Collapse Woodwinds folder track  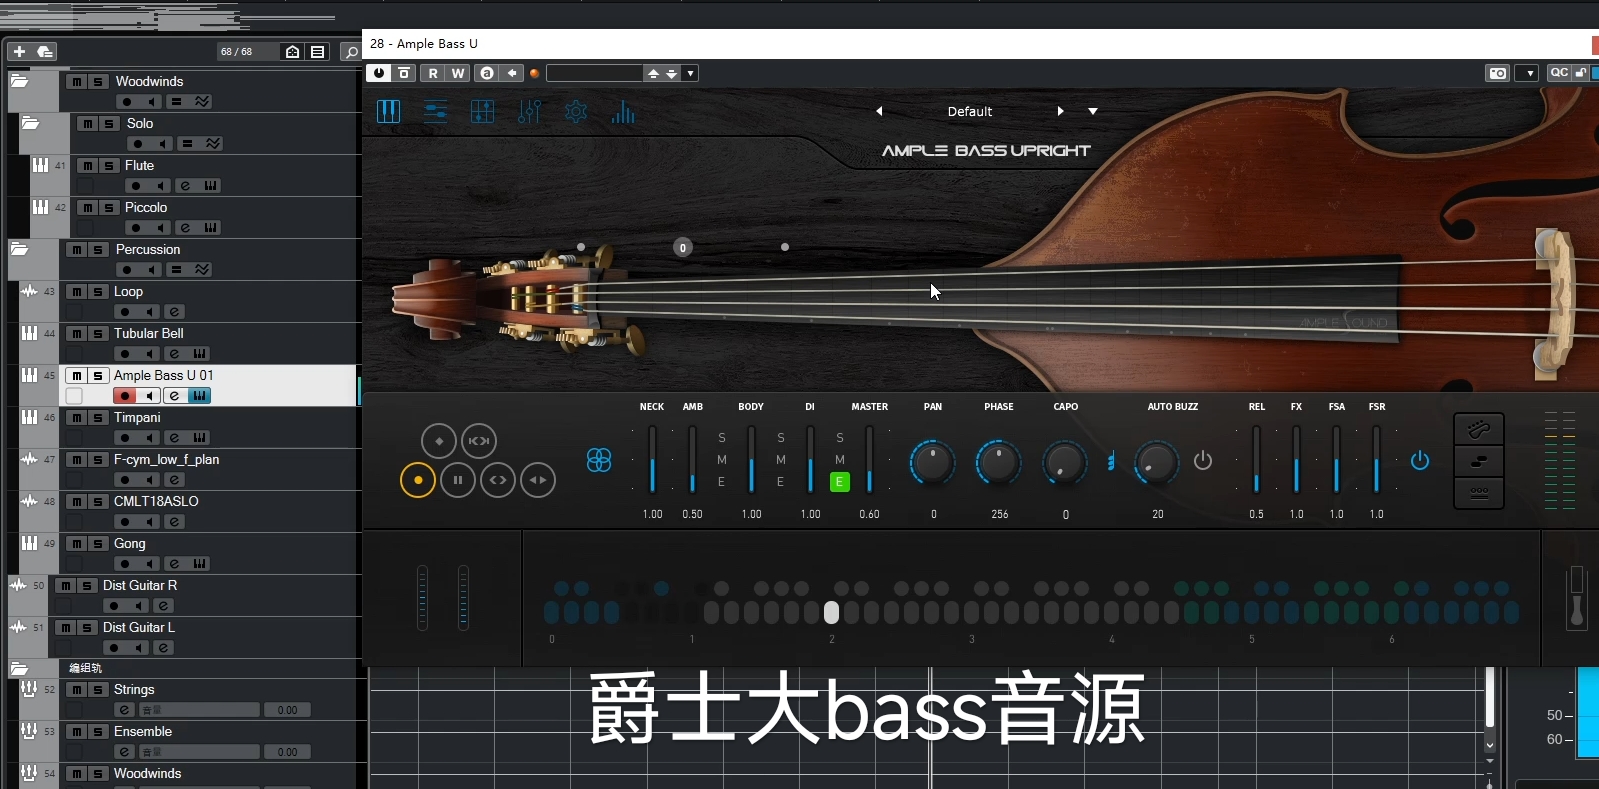click(19, 80)
